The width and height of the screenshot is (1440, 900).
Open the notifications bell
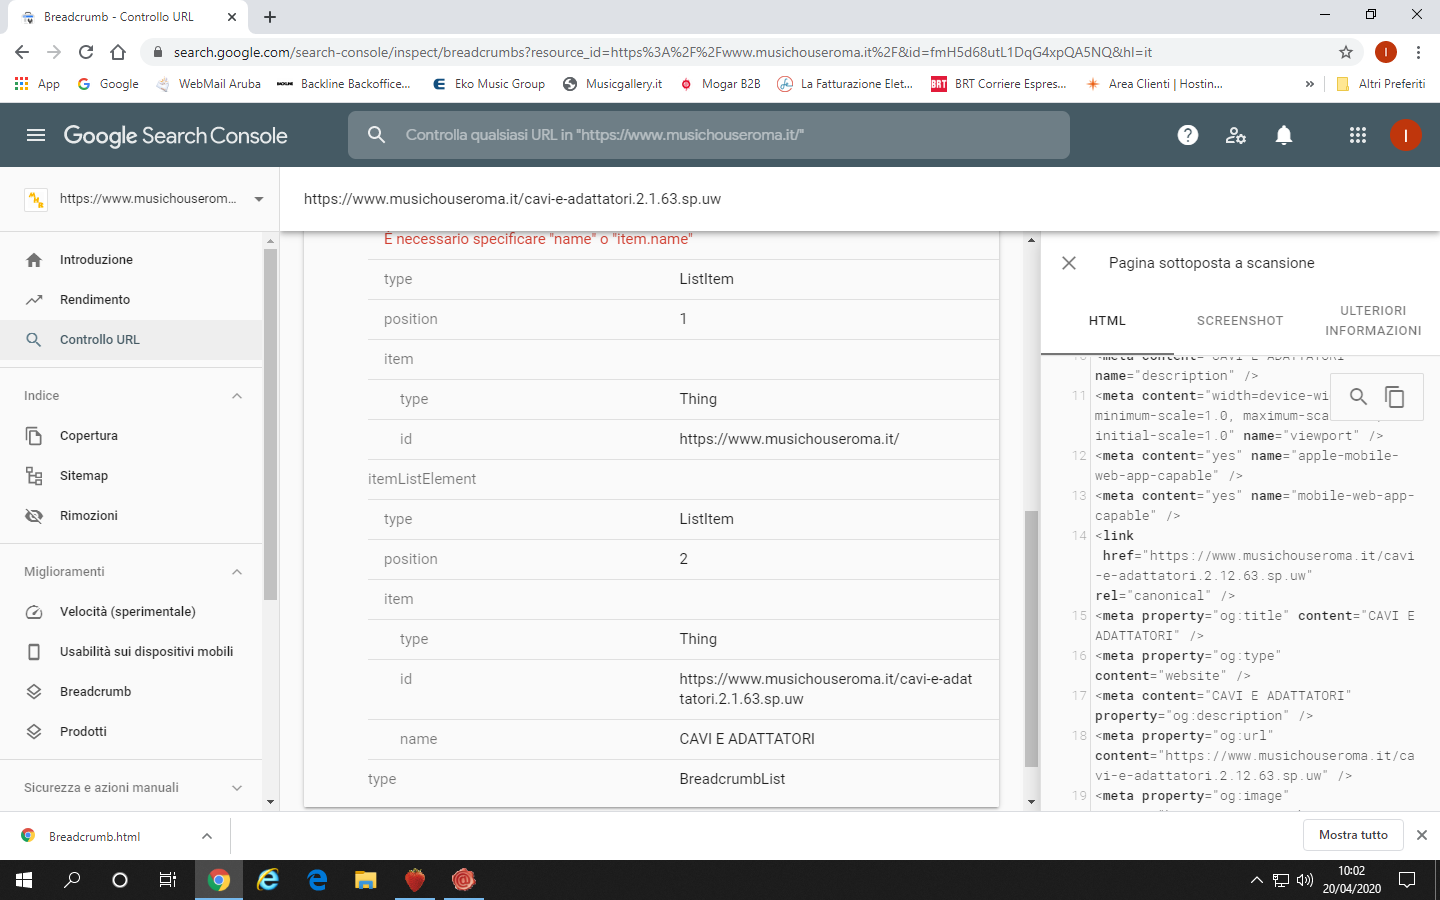coord(1284,135)
